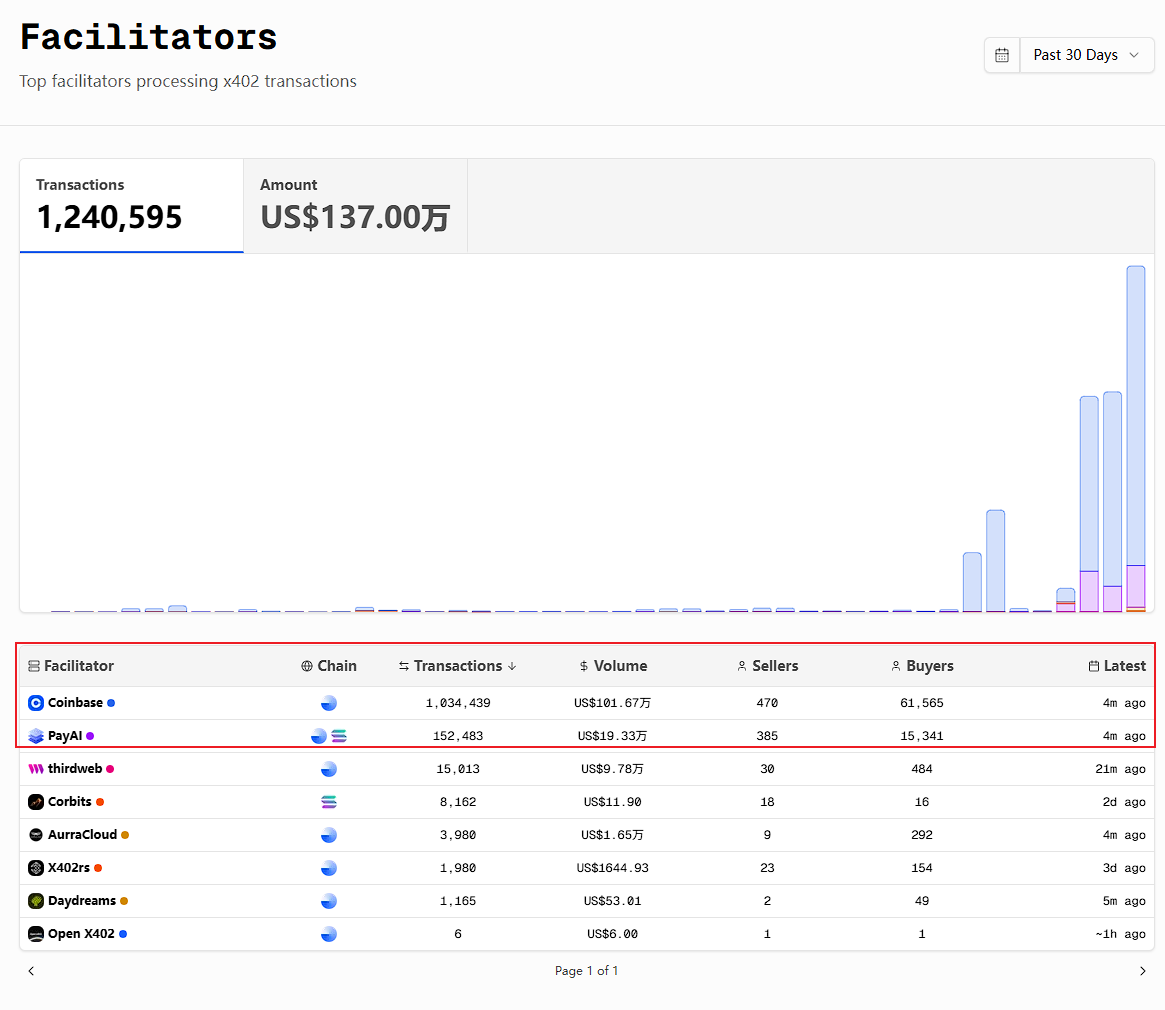
Task: Click the Daydreams logo icon
Action: 36,901
